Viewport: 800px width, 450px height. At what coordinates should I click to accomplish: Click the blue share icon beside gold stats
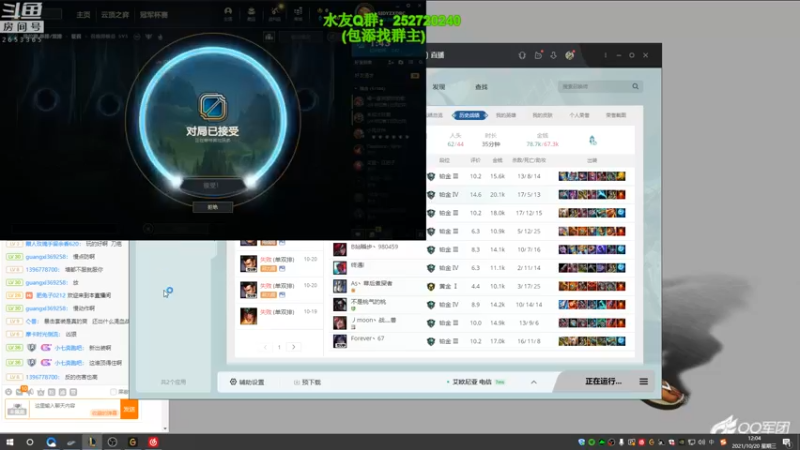click(x=592, y=140)
